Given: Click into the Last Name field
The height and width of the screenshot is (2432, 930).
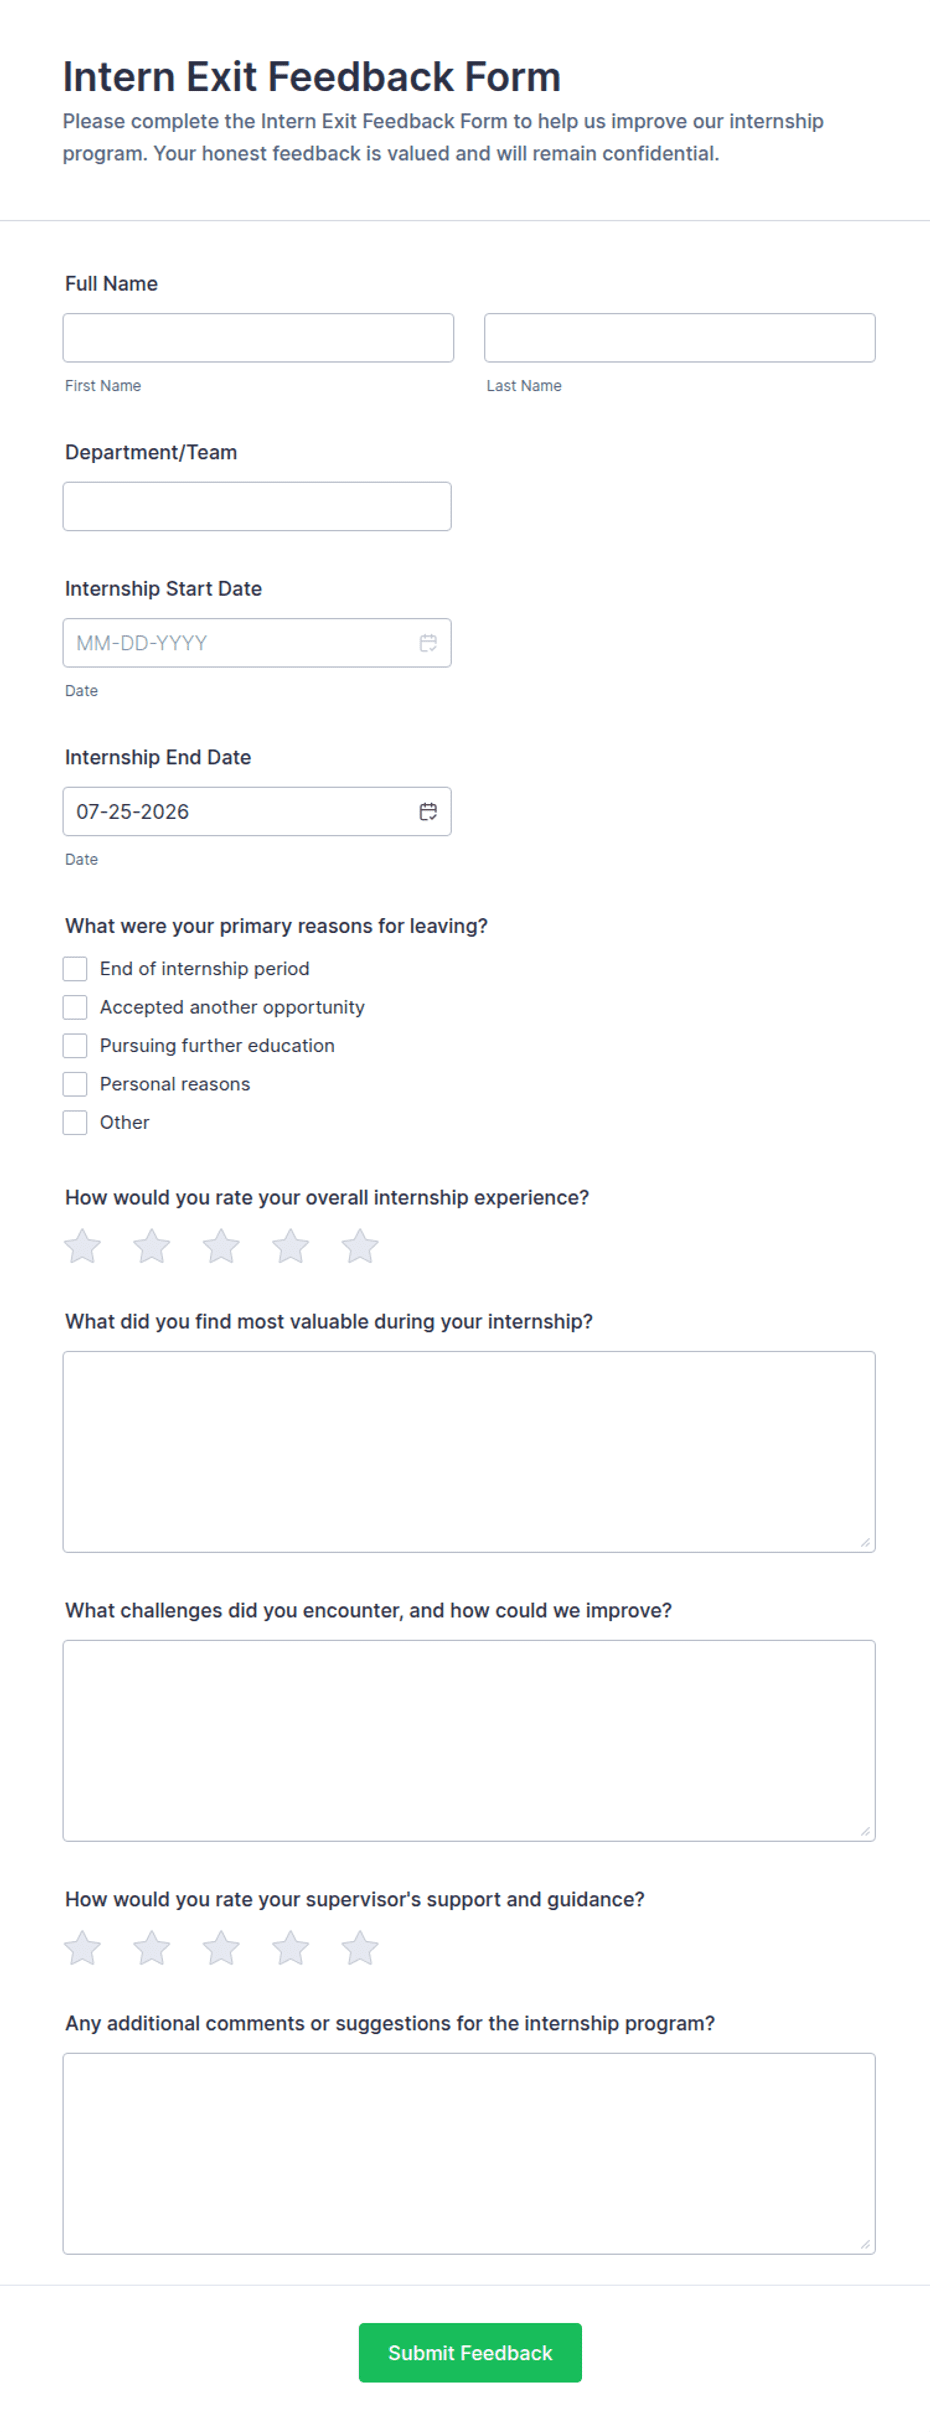Looking at the screenshot, I should pos(680,338).
